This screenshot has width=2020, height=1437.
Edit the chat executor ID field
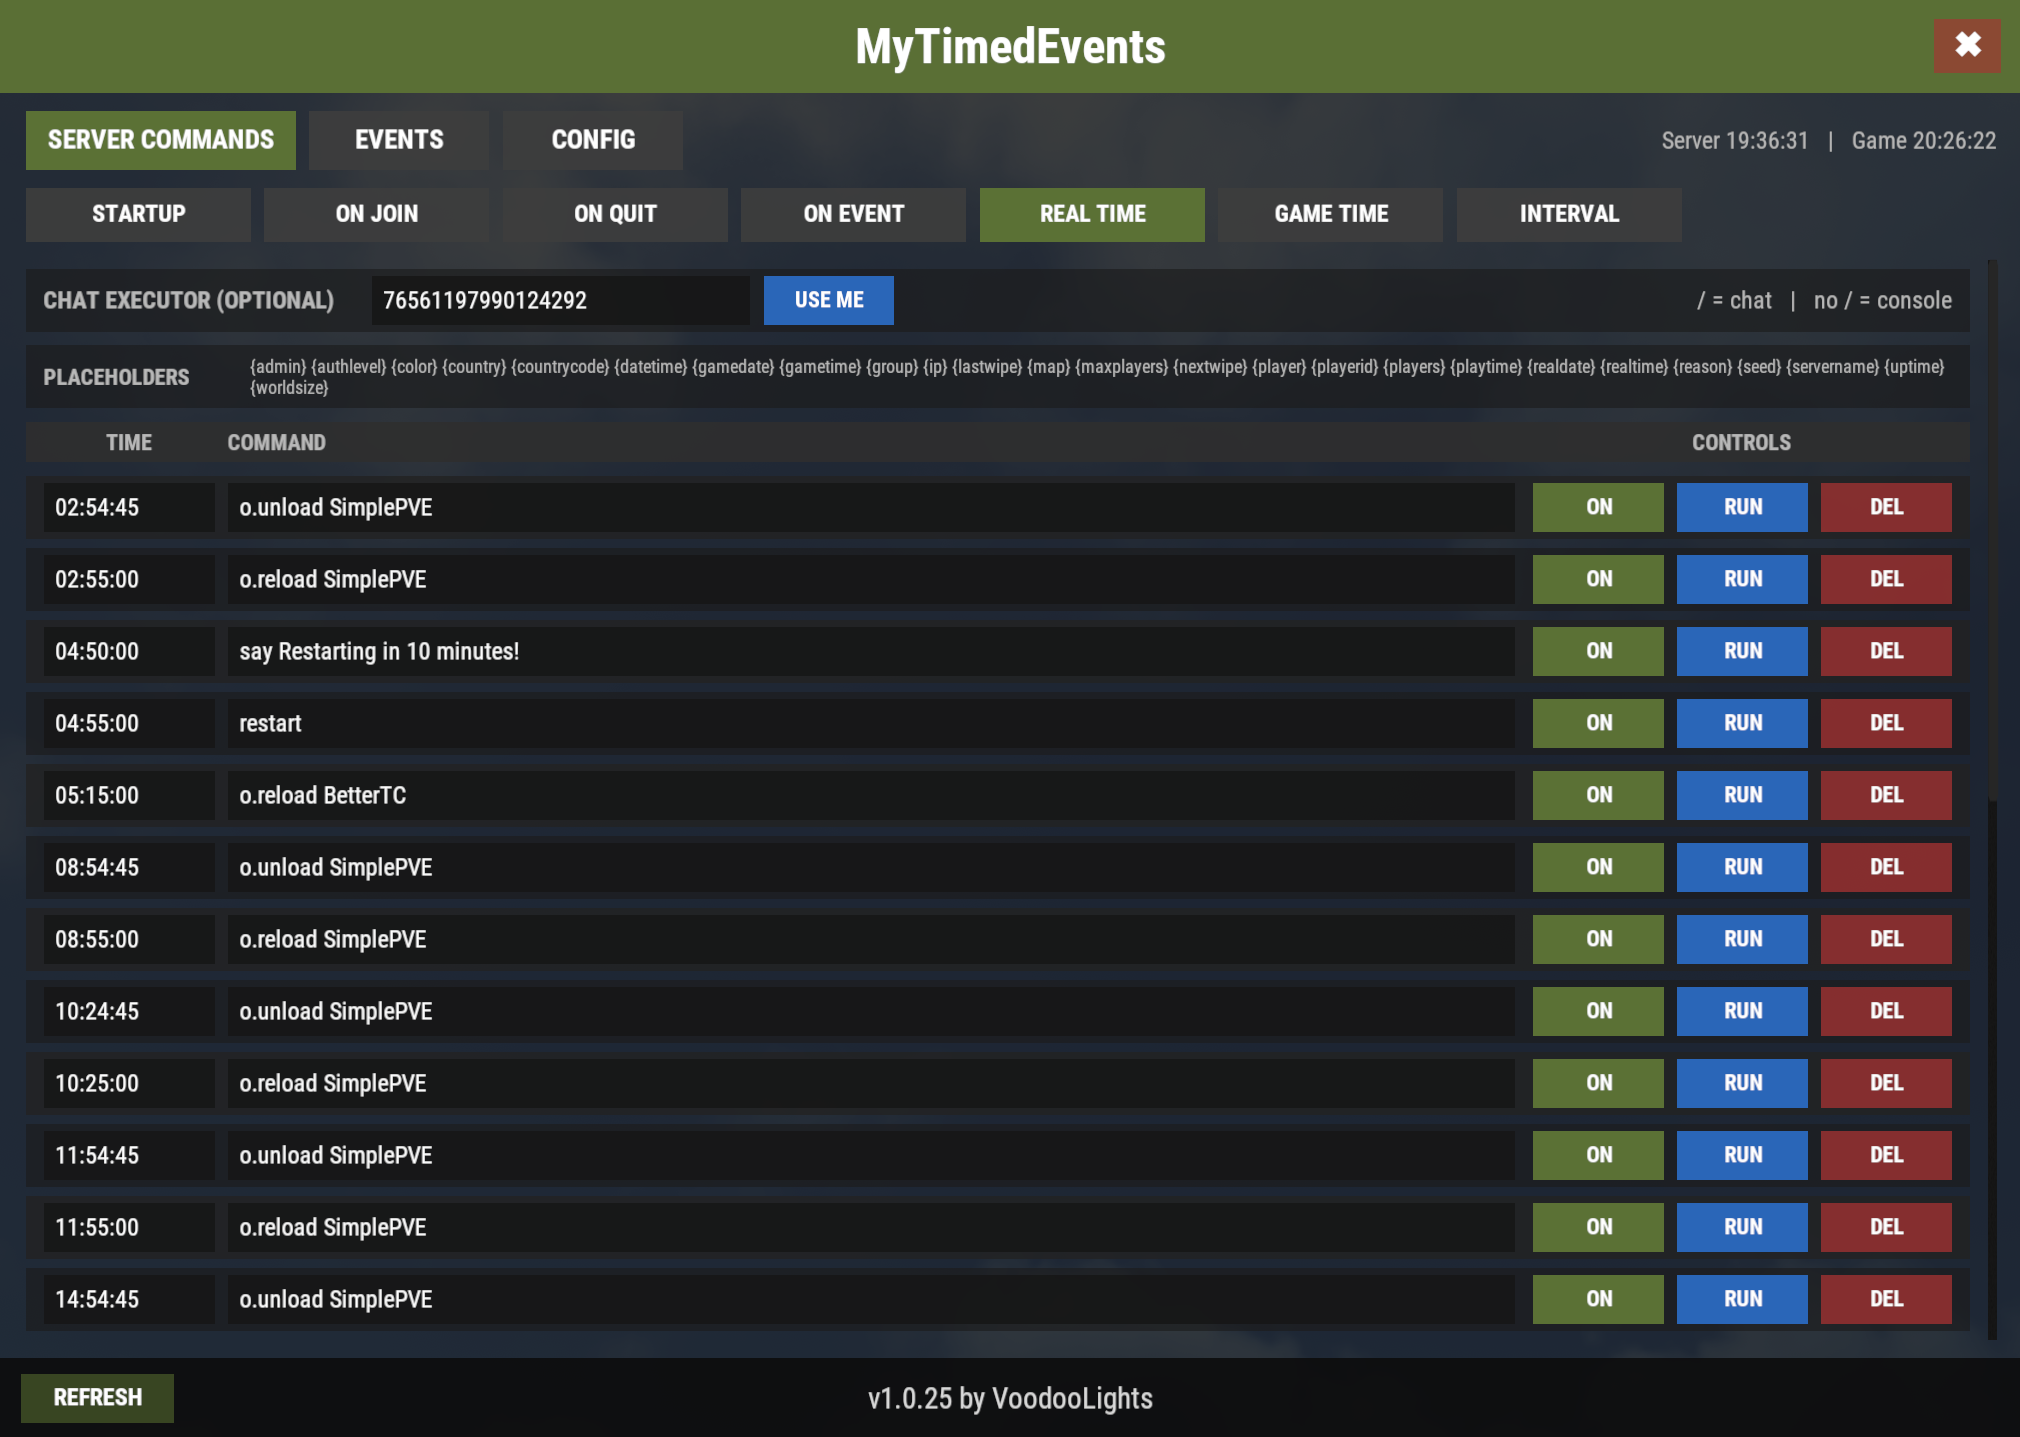[560, 300]
